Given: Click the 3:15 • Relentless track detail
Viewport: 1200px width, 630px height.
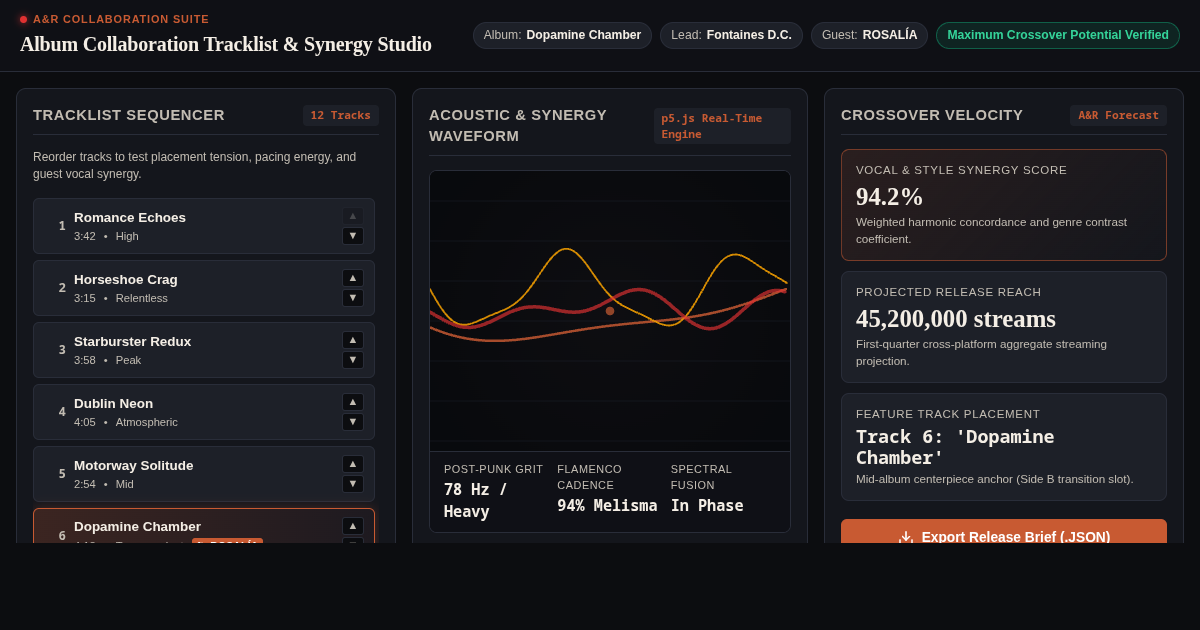Looking at the screenshot, I should coord(121,298).
